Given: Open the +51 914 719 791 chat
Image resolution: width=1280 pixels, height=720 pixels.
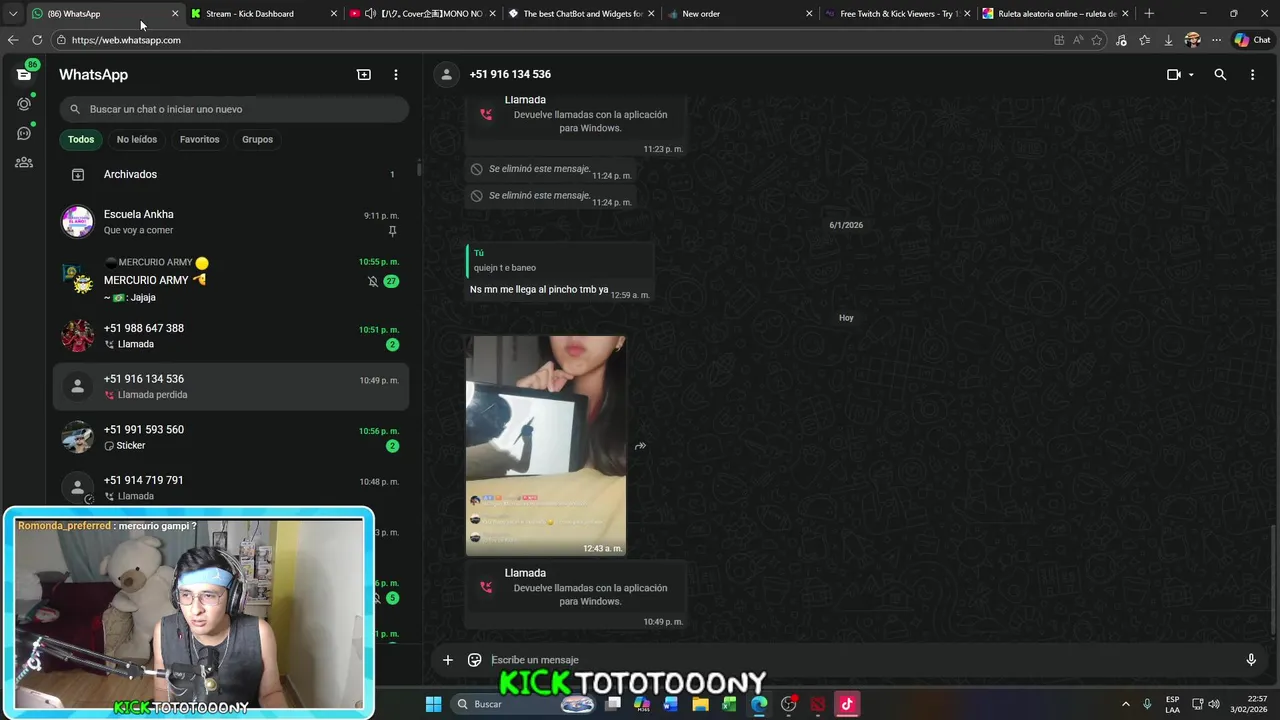Looking at the screenshot, I should tap(231, 488).
